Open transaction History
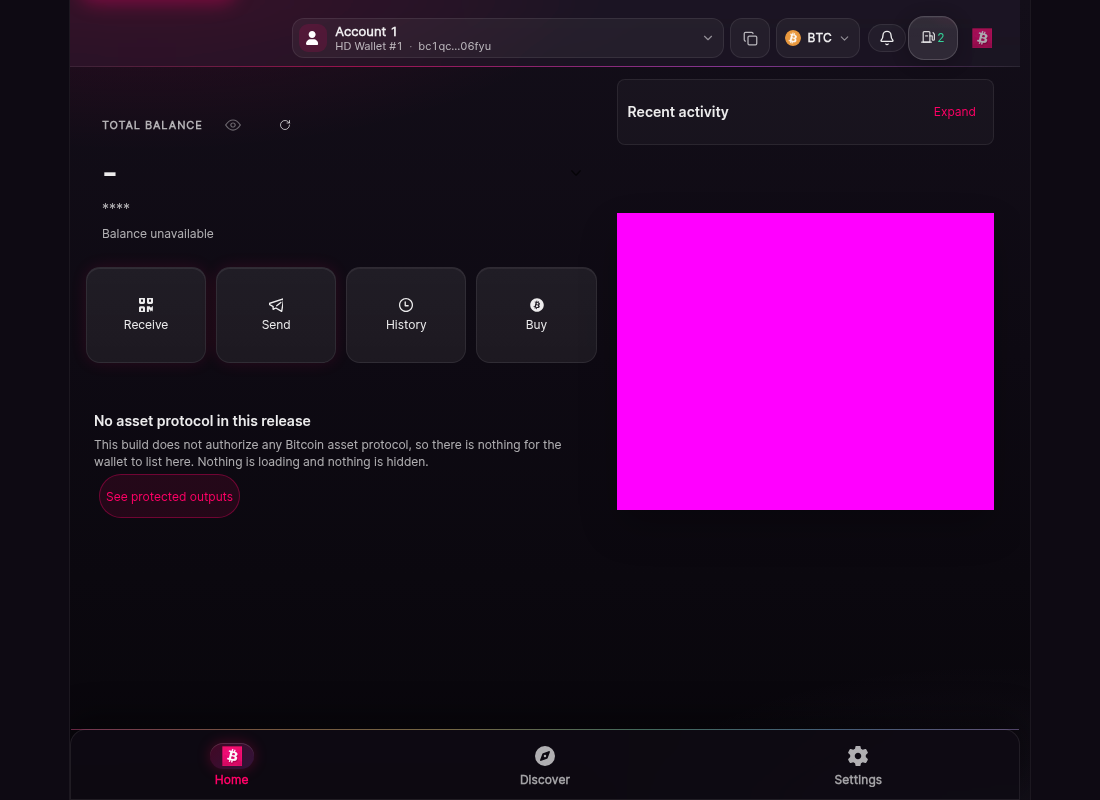1100x800 pixels. (405, 315)
